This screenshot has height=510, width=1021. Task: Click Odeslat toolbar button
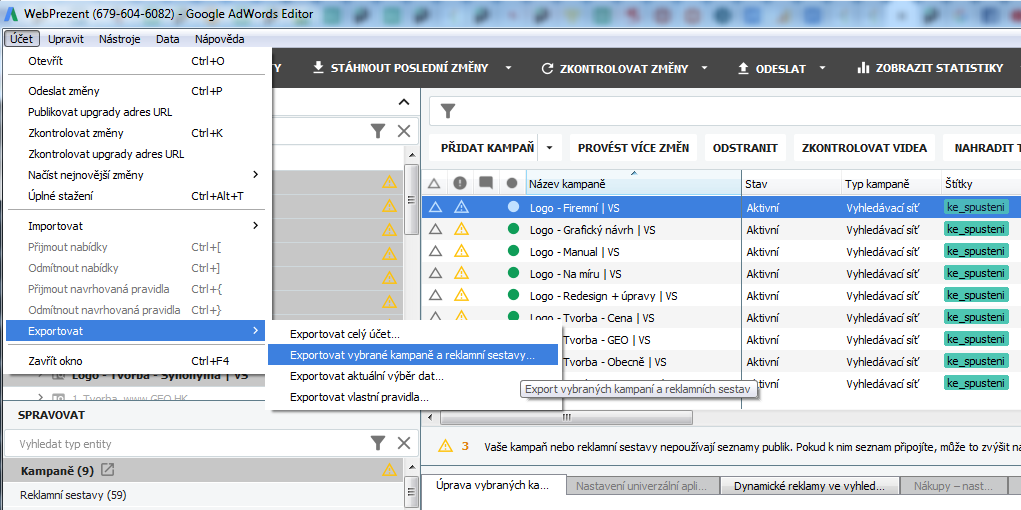[772, 68]
